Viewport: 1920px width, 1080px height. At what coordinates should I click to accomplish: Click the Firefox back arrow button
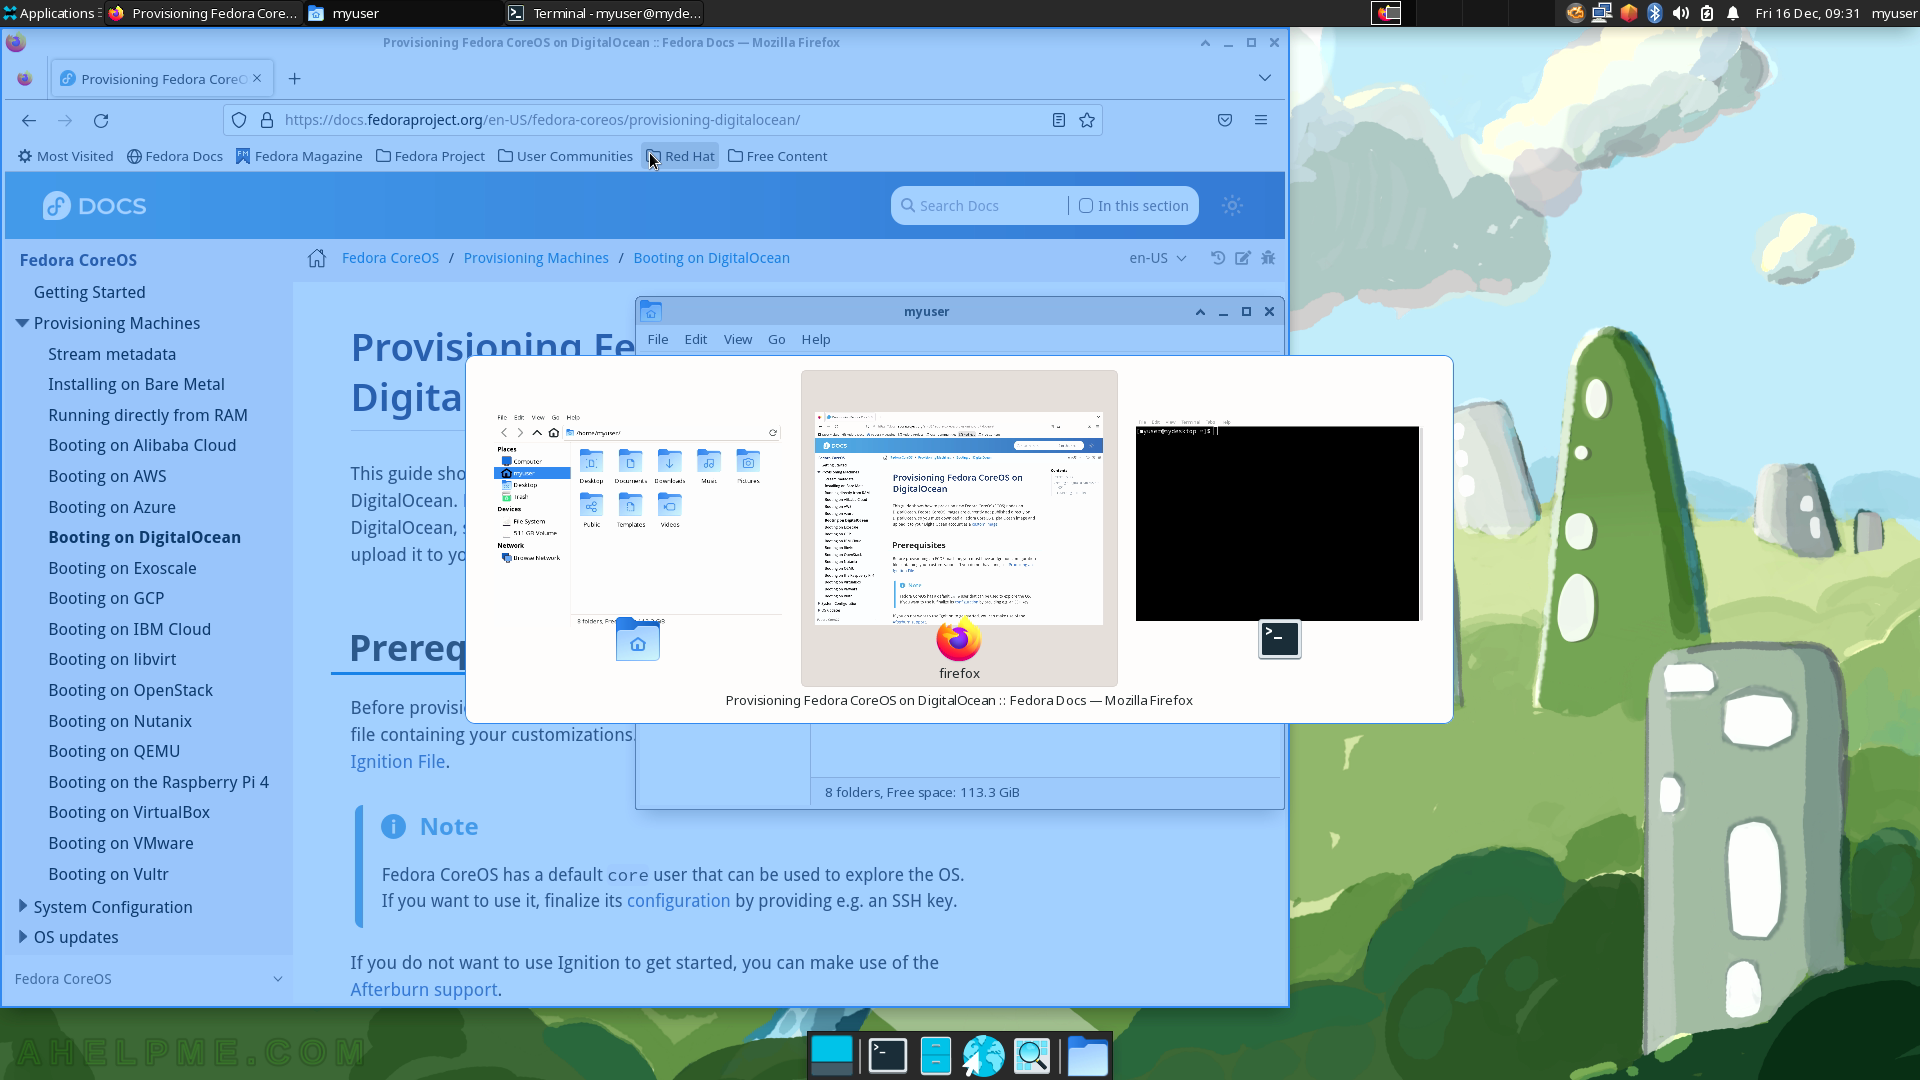[29, 120]
